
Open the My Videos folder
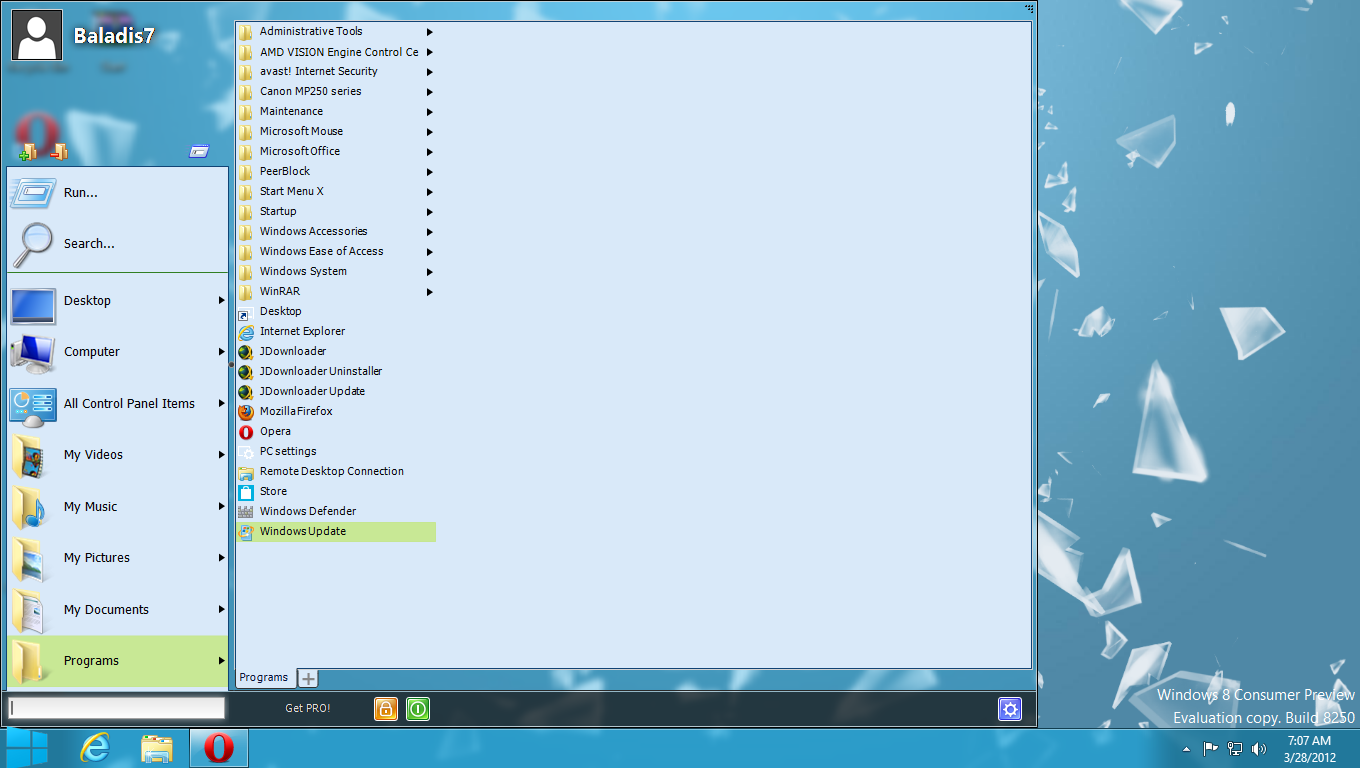(118, 455)
